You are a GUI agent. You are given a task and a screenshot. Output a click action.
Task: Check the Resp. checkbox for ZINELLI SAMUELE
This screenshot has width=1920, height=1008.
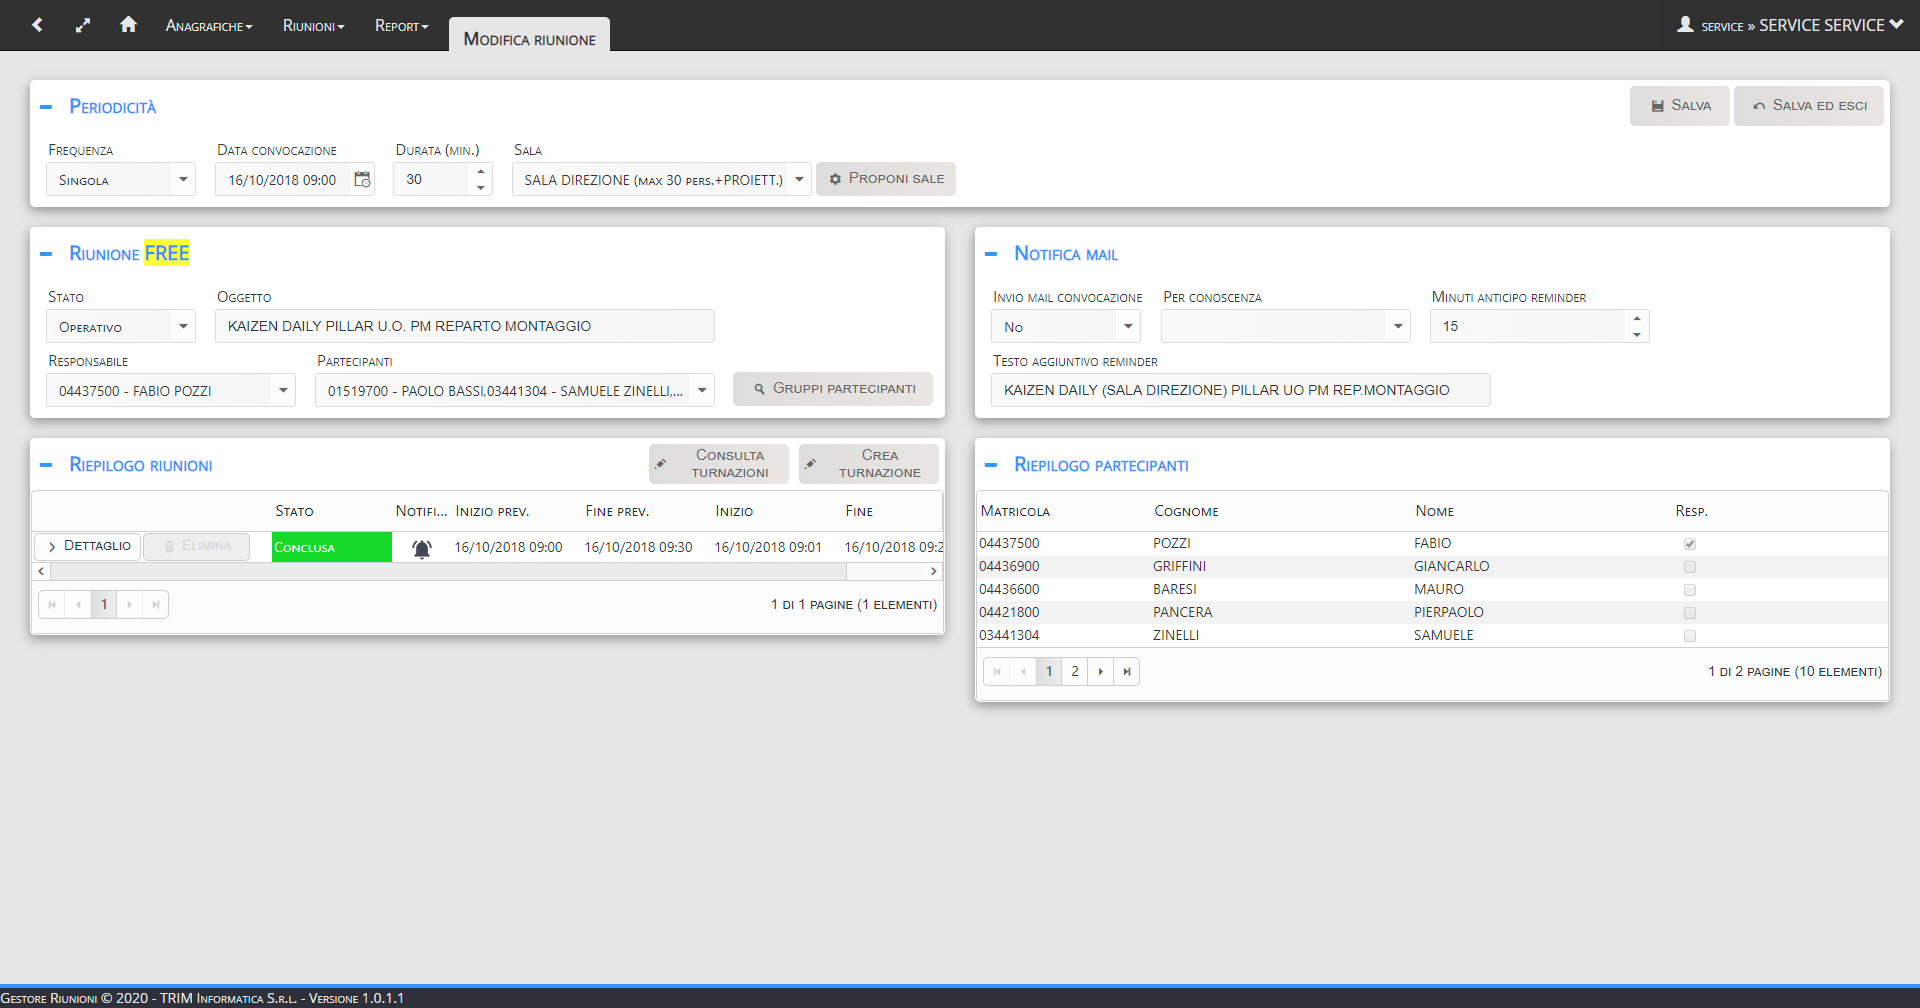point(1690,636)
